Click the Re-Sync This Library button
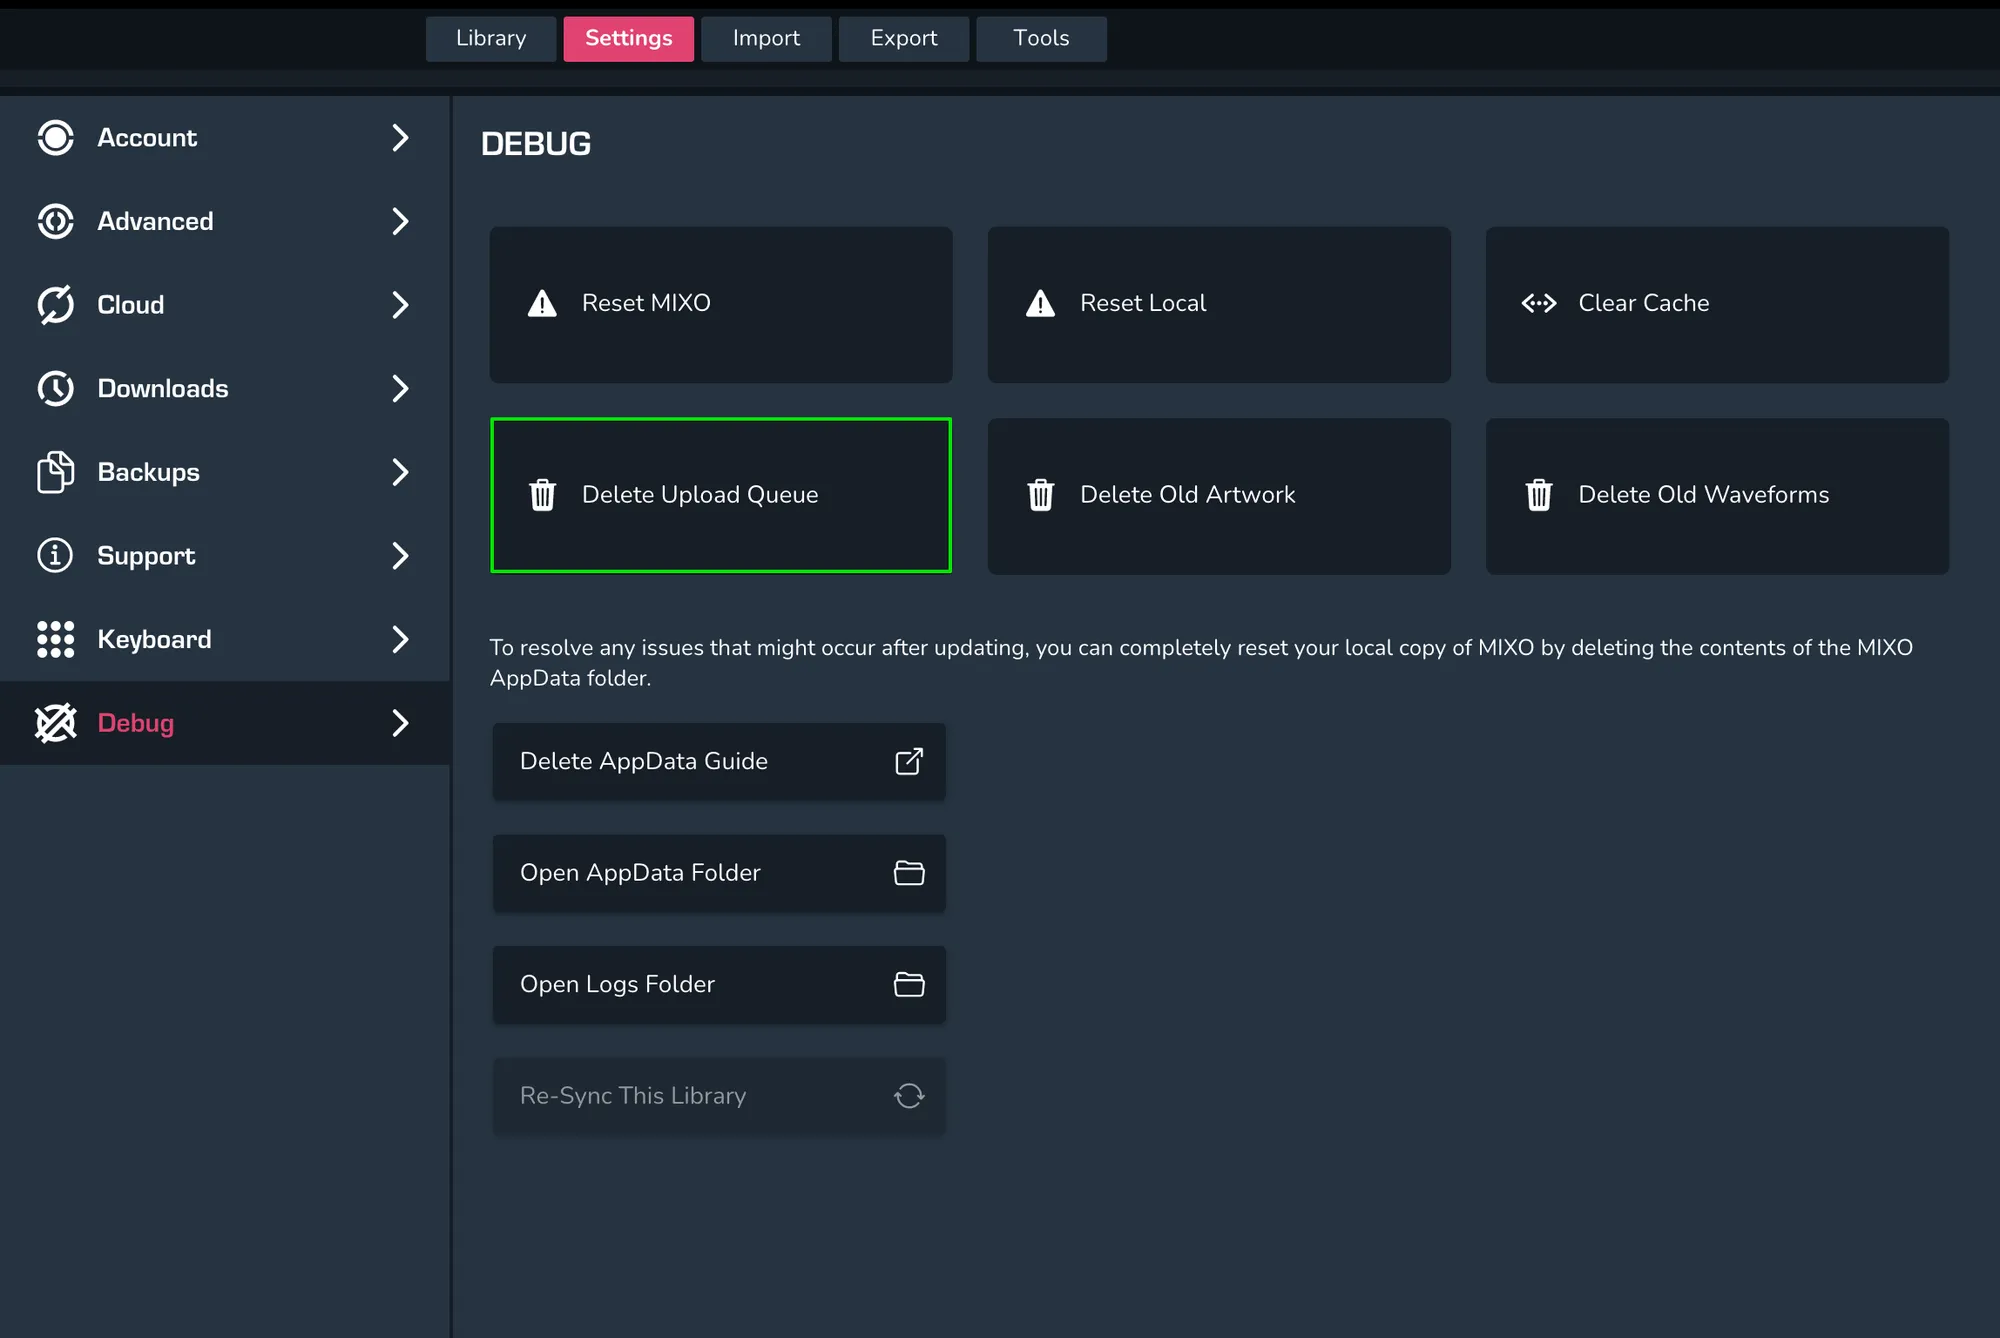The image size is (2000, 1338). (718, 1096)
